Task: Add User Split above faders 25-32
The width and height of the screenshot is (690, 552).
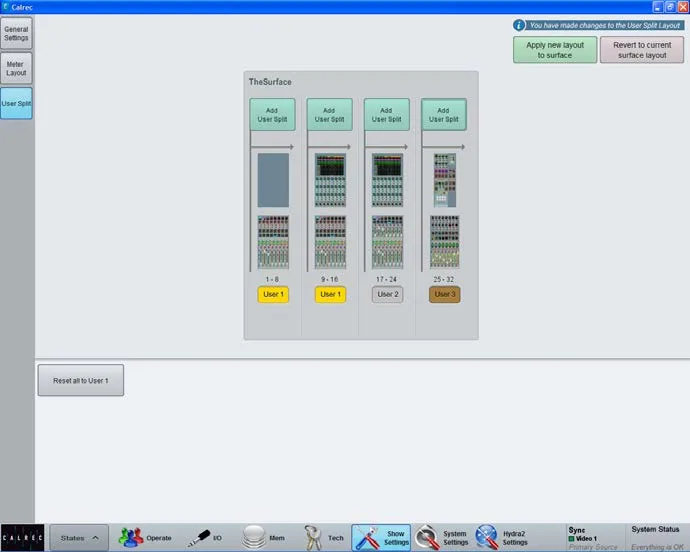Action: [x=444, y=114]
